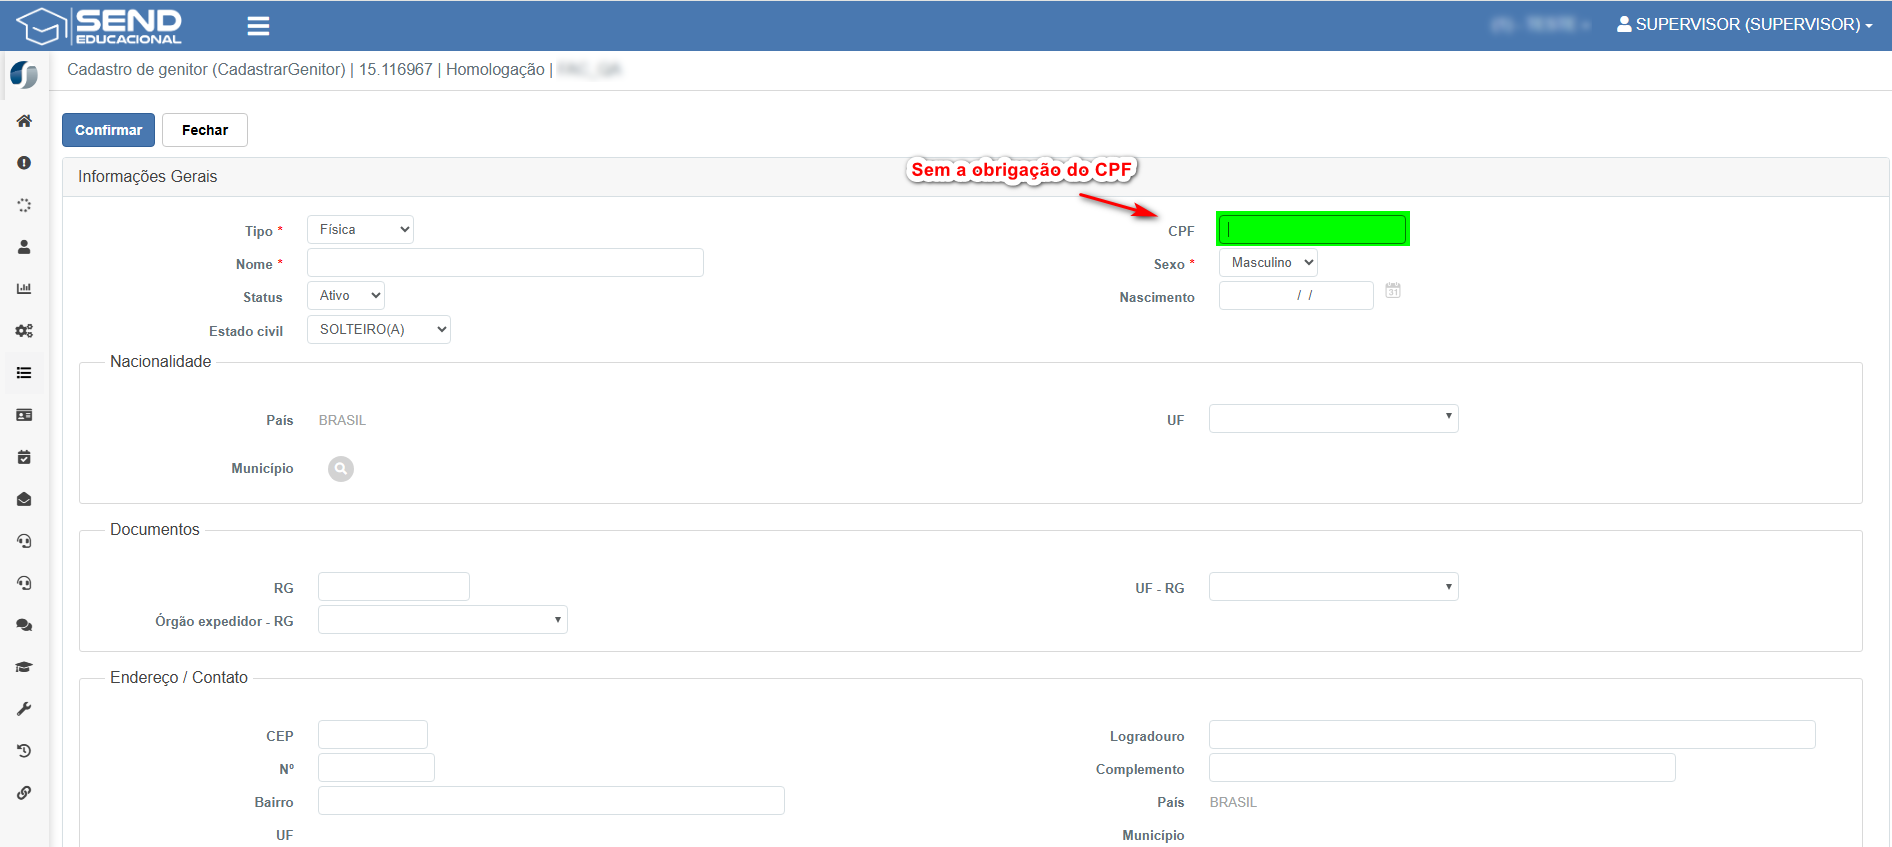Click the graduation cap sidebar icon

click(24, 667)
